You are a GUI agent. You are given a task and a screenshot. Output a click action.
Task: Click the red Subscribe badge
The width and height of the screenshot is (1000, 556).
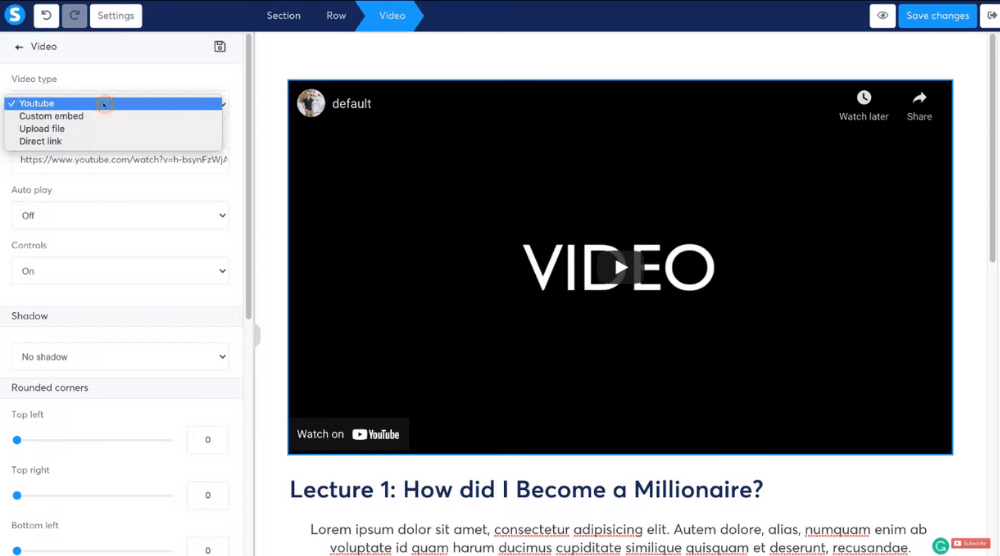click(x=971, y=543)
